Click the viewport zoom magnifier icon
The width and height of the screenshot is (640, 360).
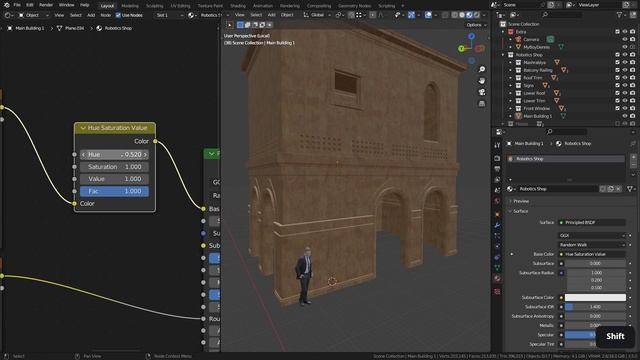pyautogui.click(x=482, y=69)
